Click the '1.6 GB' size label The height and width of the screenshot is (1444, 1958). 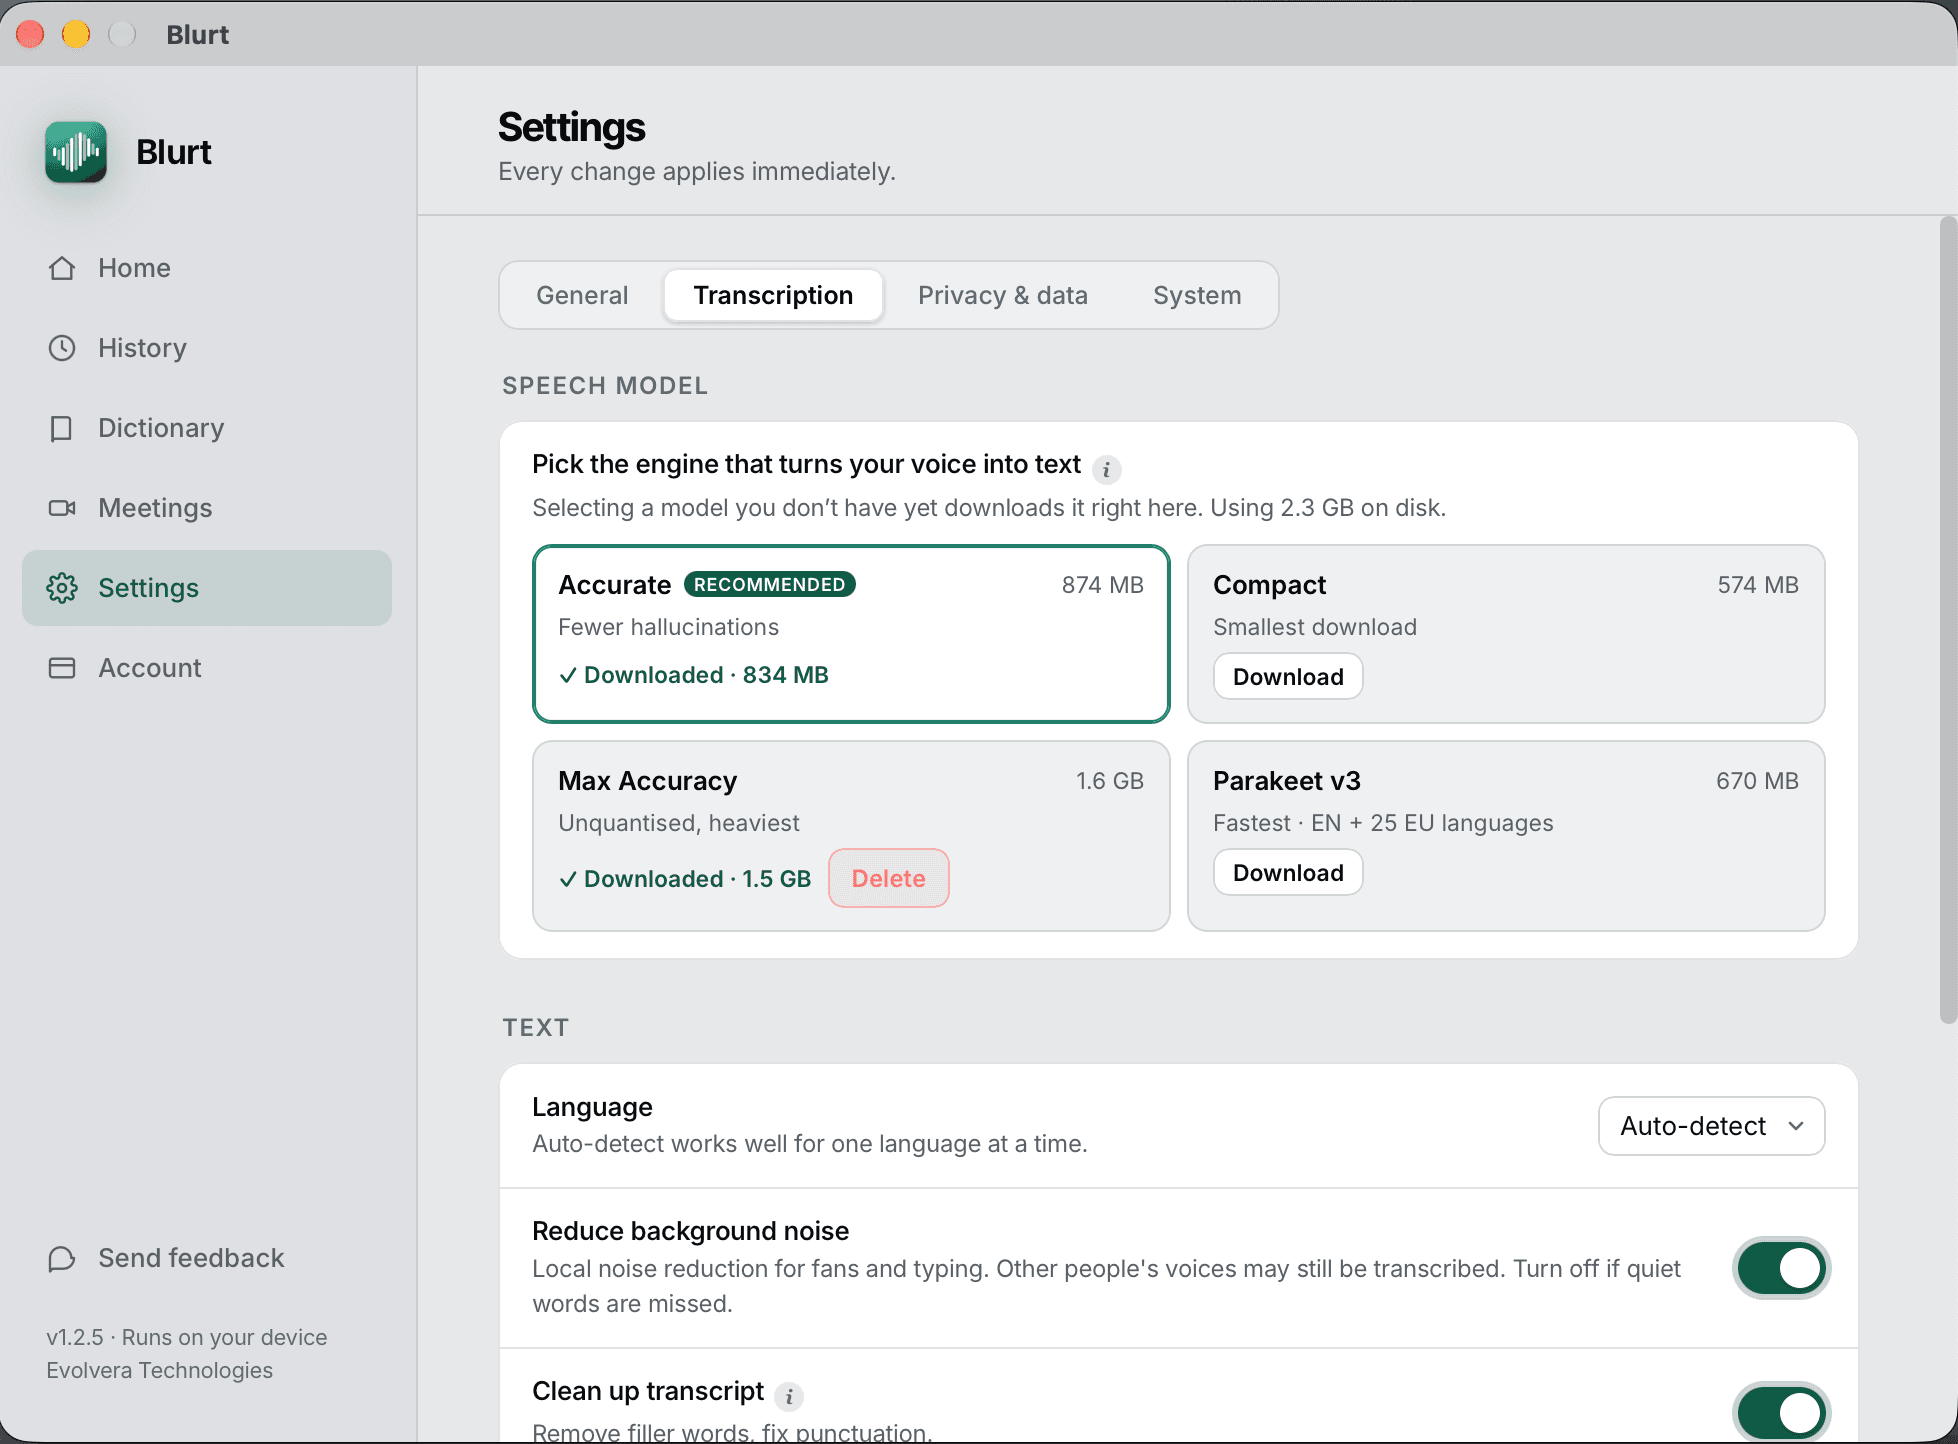click(1109, 781)
